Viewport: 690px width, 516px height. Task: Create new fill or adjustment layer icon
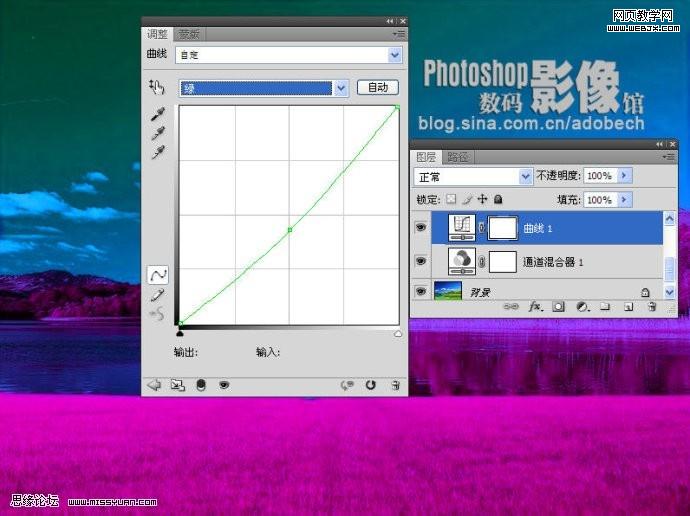coord(583,307)
